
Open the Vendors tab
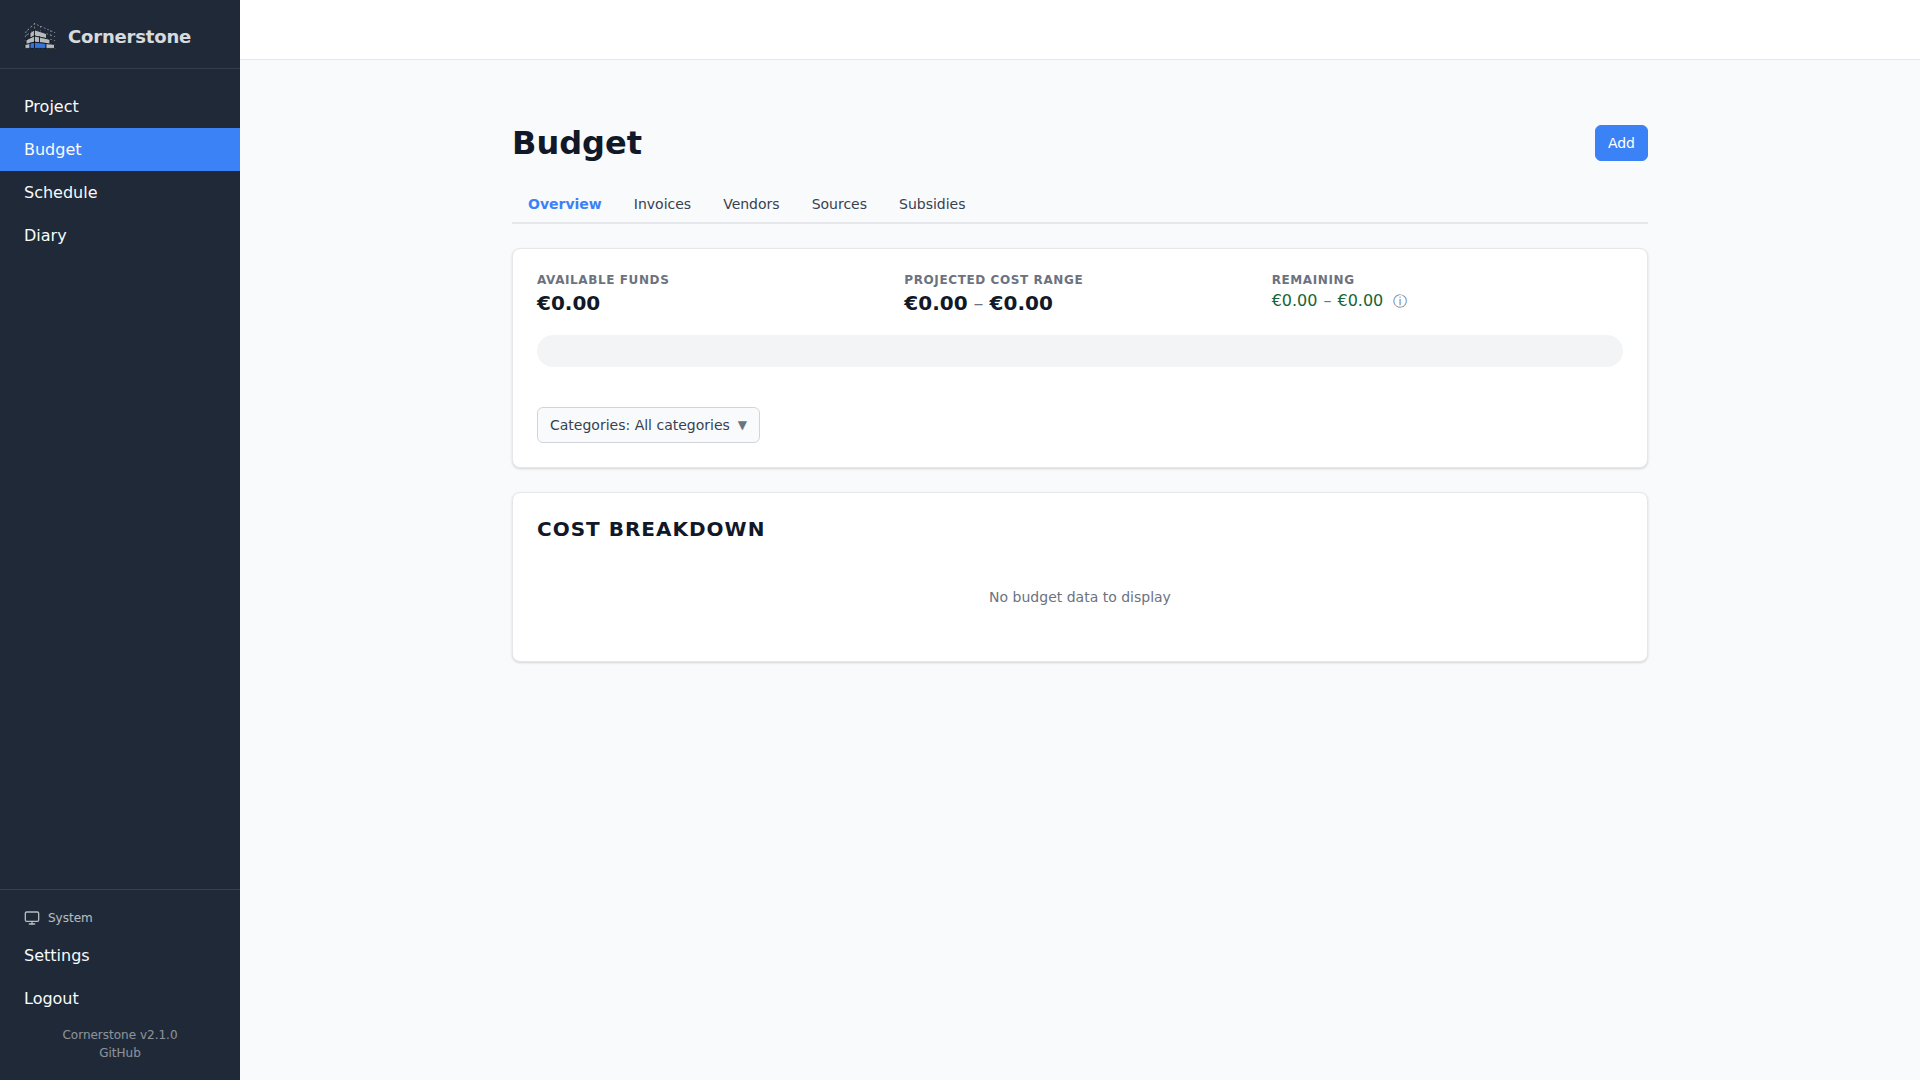click(x=751, y=203)
